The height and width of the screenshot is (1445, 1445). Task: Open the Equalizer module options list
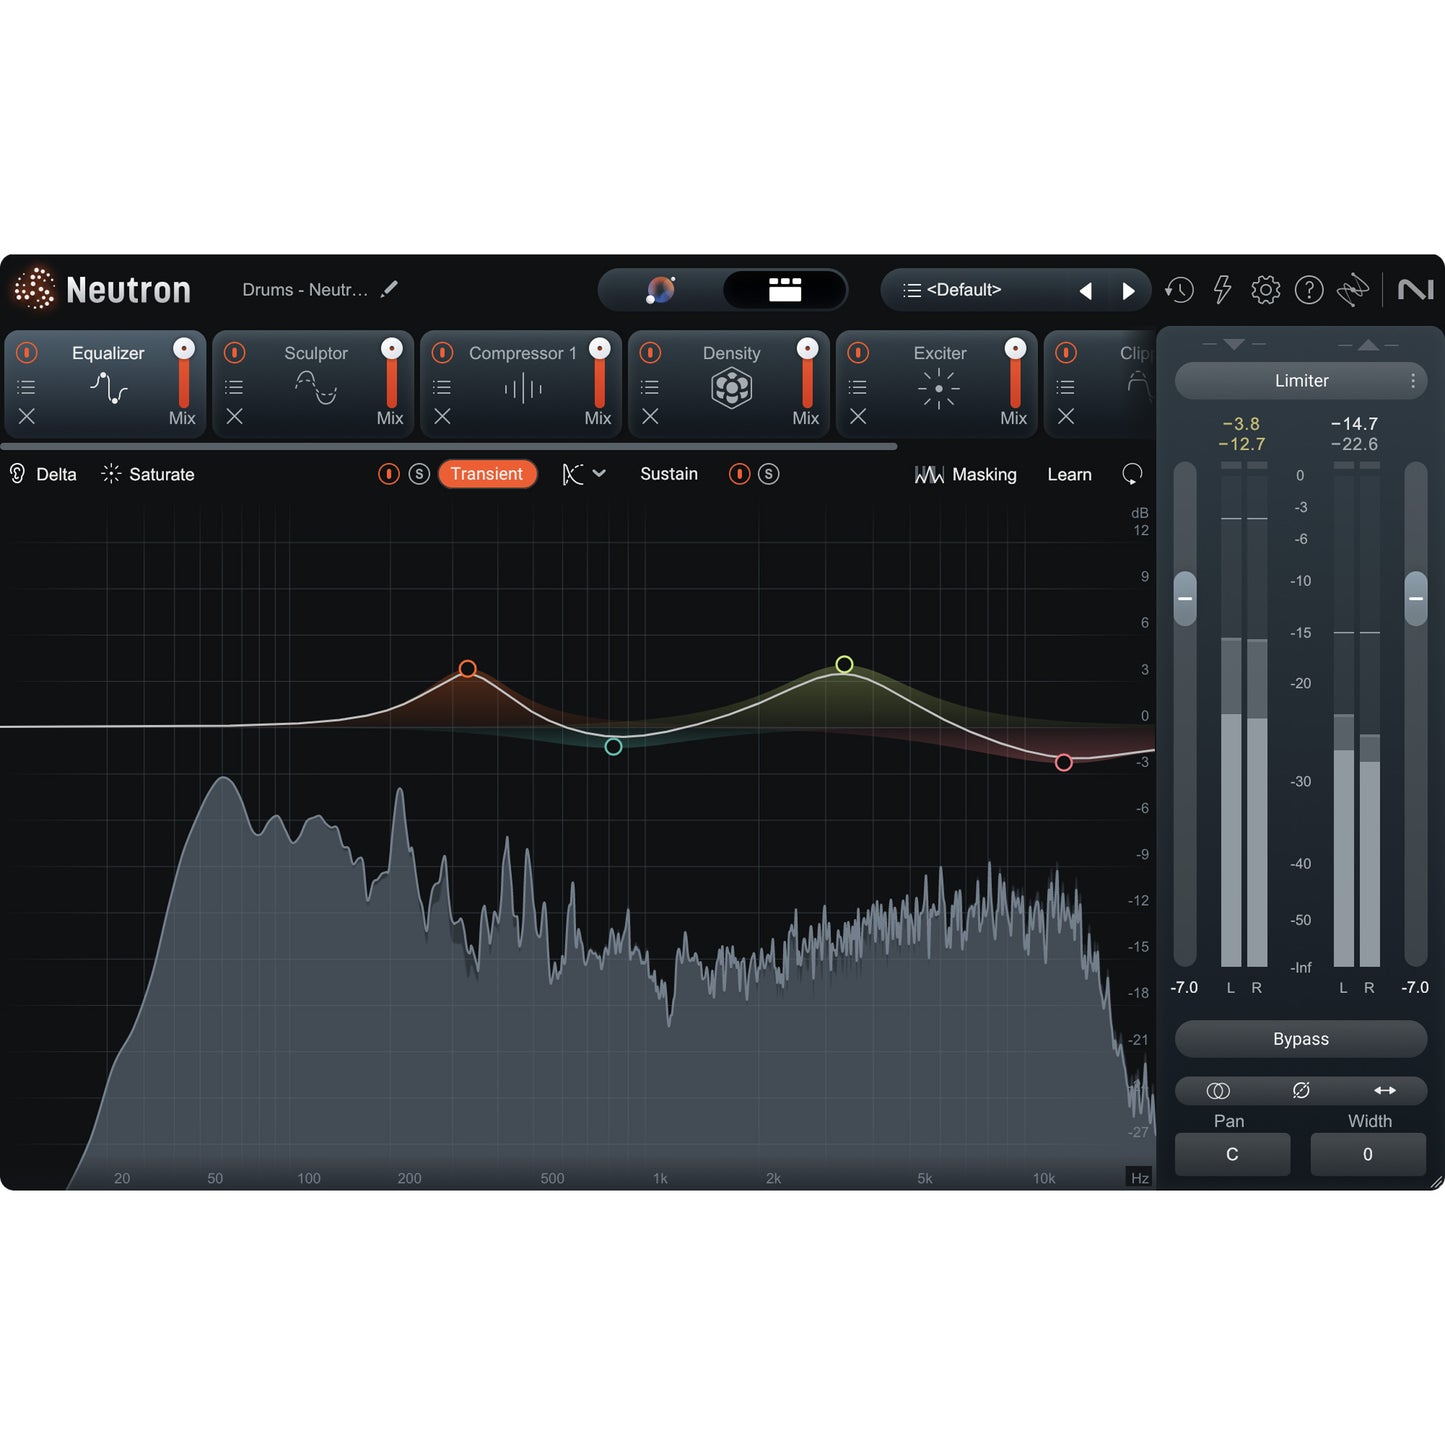click(x=26, y=386)
